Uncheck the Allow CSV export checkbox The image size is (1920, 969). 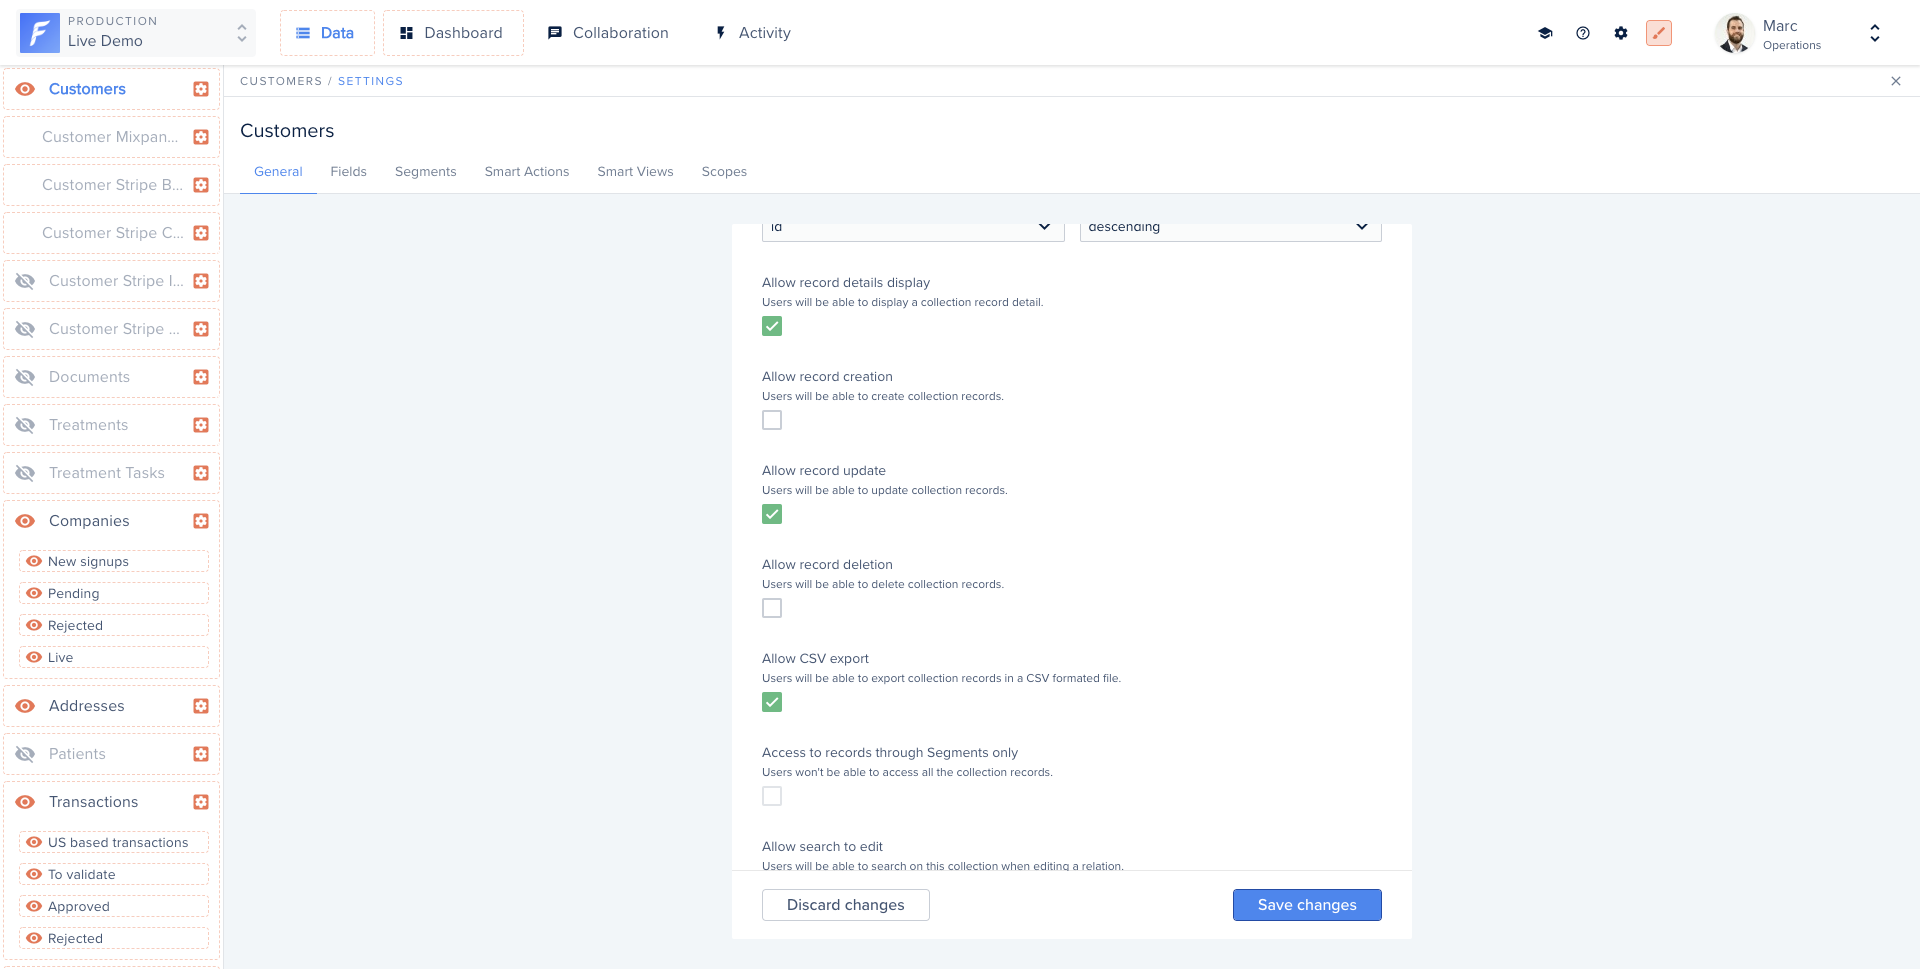pyautogui.click(x=772, y=702)
